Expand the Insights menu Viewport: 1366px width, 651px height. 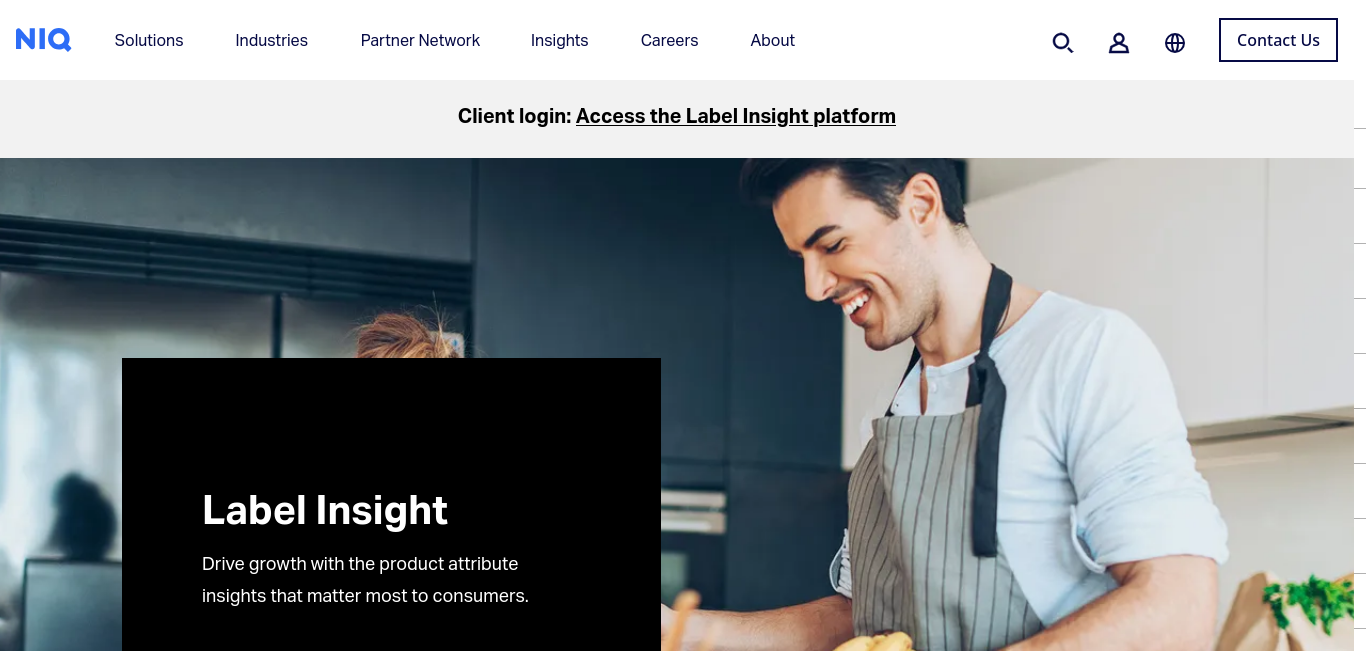click(559, 40)
